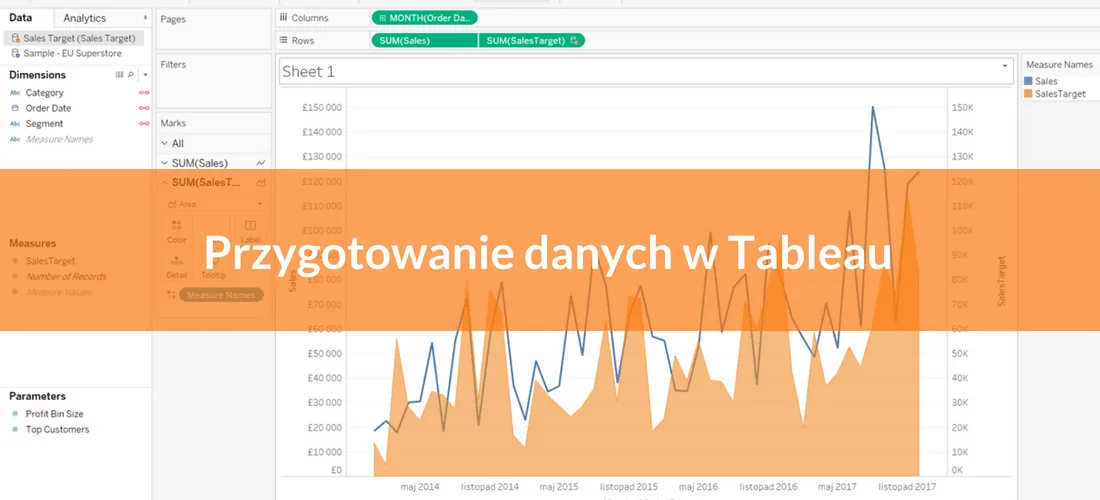Click the Filters shelf

pos(213,81)
